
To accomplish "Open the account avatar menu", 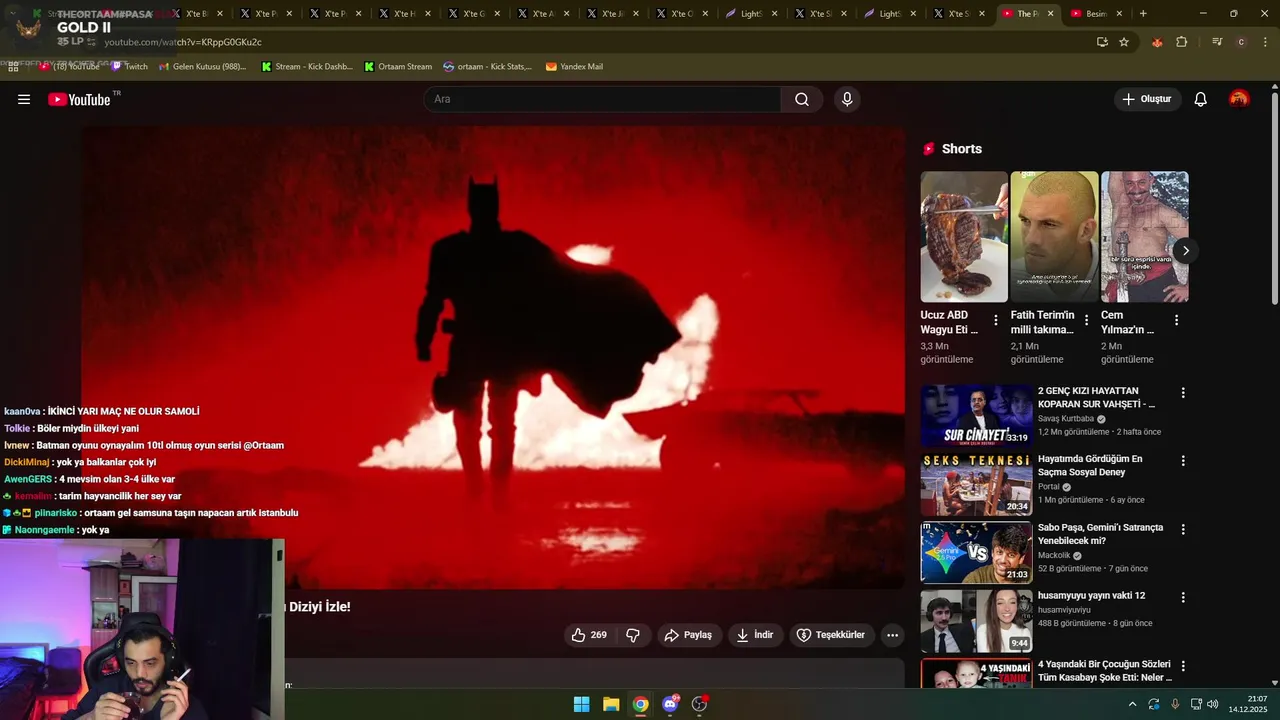I will coord(1239,99).
